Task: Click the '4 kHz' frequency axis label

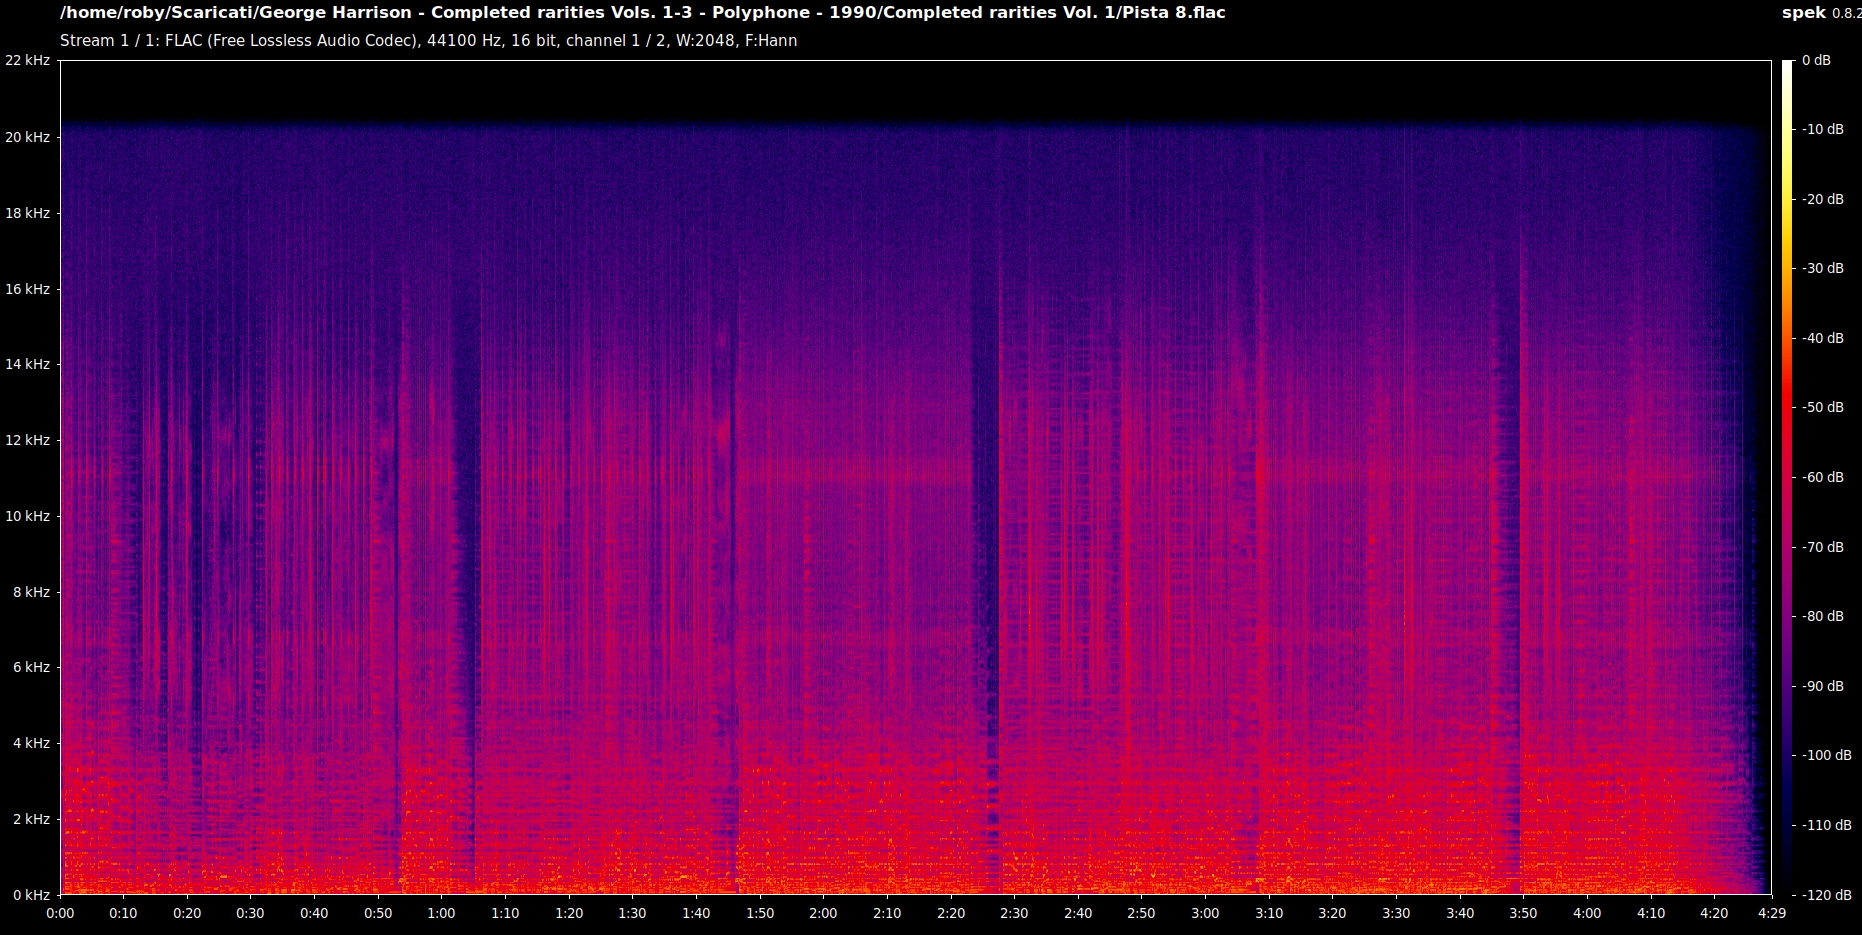Action: [x=31, y=743]
